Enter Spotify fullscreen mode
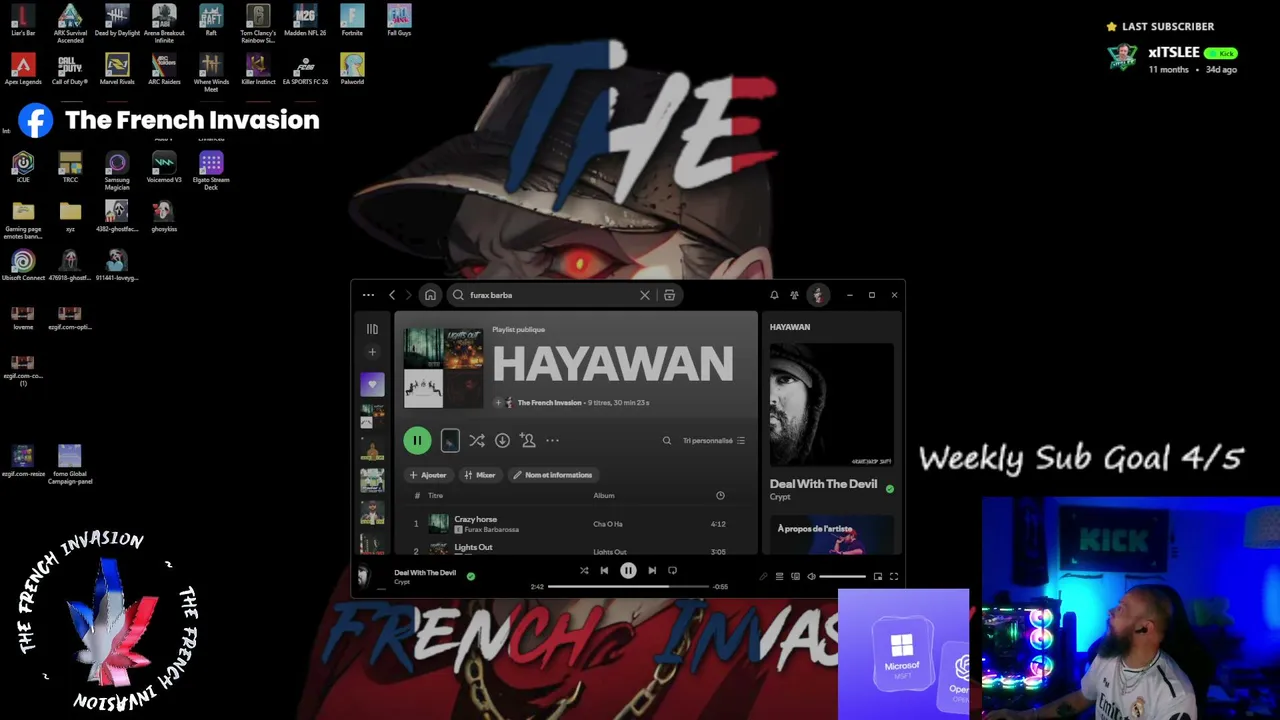 click(894, 577)
